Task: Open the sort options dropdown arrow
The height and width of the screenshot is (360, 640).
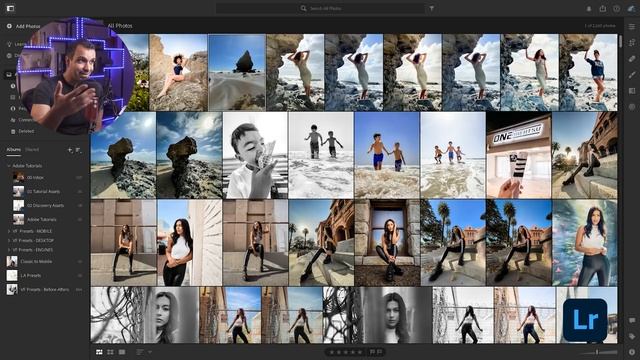Action: tap(150, 352)
